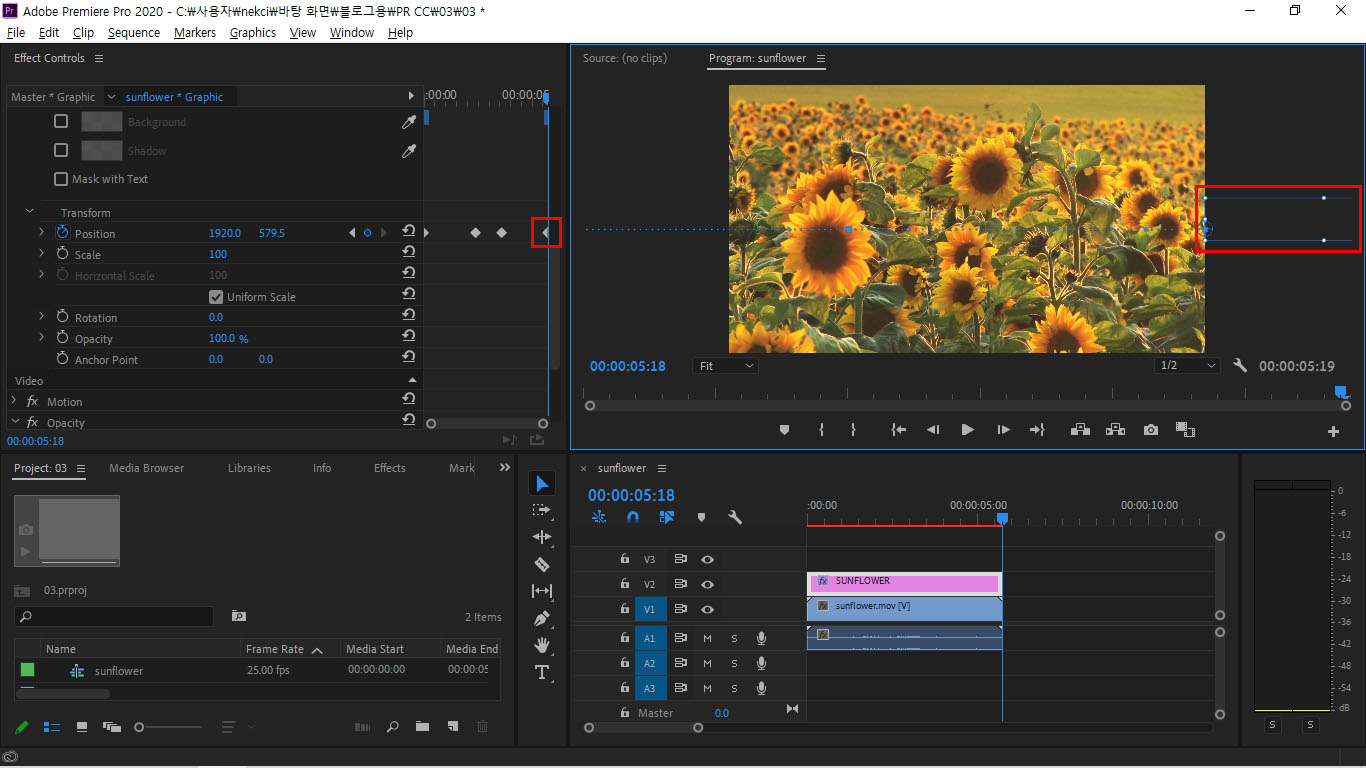Click the Background eyedropper icon

tap(408, 122)
